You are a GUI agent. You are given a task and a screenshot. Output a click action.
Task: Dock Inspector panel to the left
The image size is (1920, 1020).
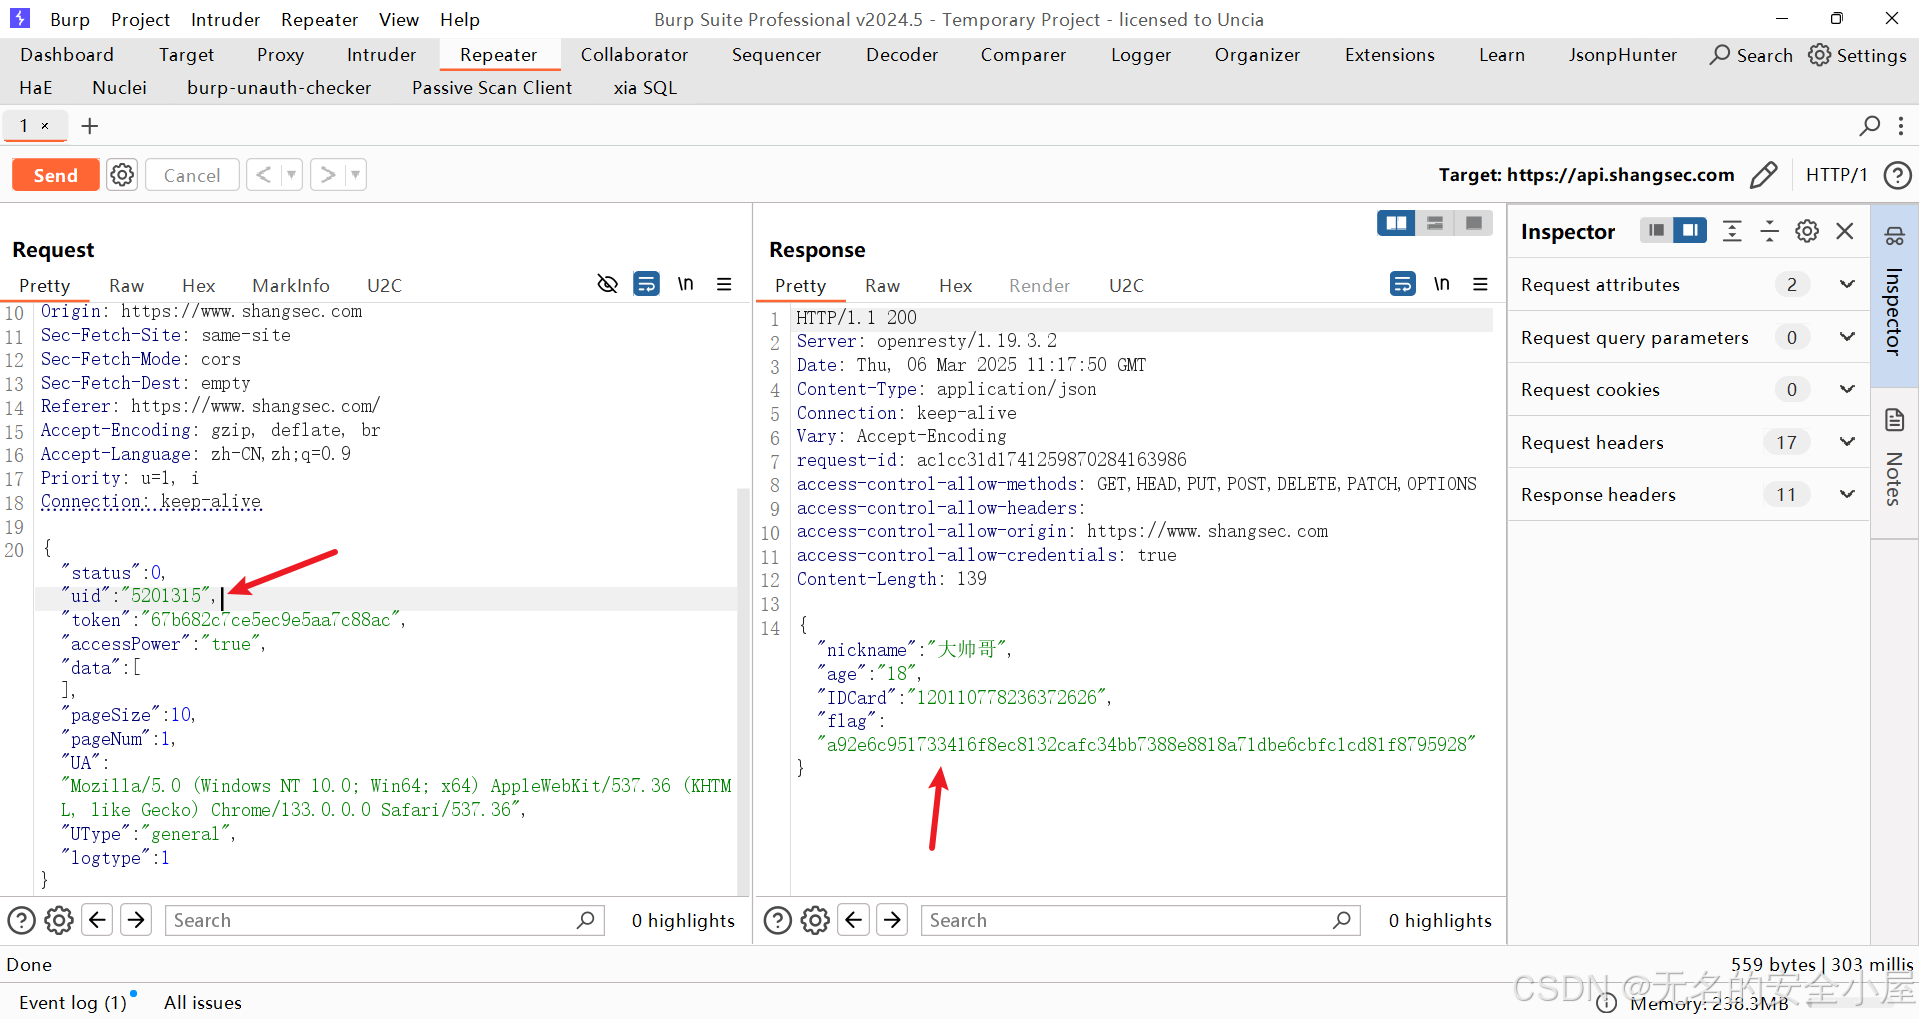point(1657,231)
